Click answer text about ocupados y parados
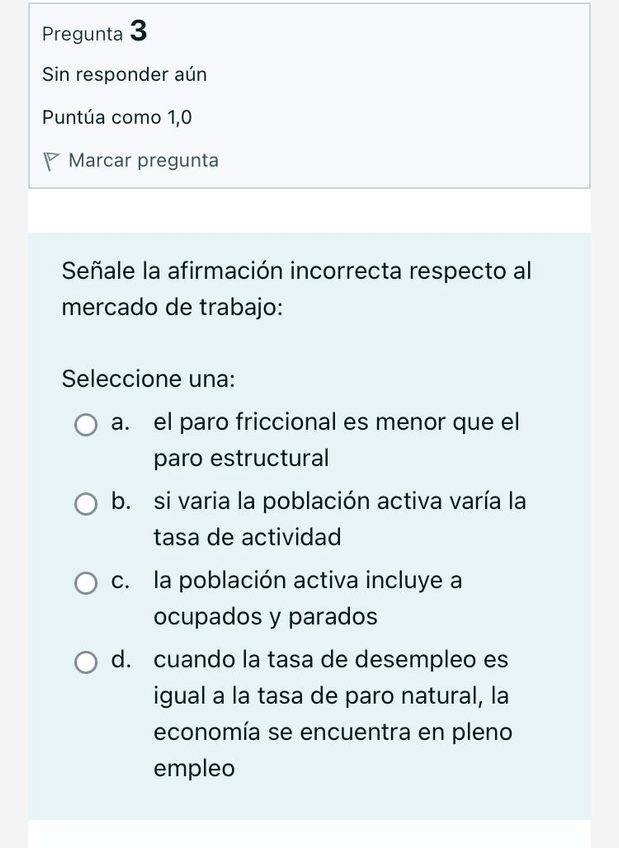This screenshot has width=619, height=848. click(x=307, y=598)
